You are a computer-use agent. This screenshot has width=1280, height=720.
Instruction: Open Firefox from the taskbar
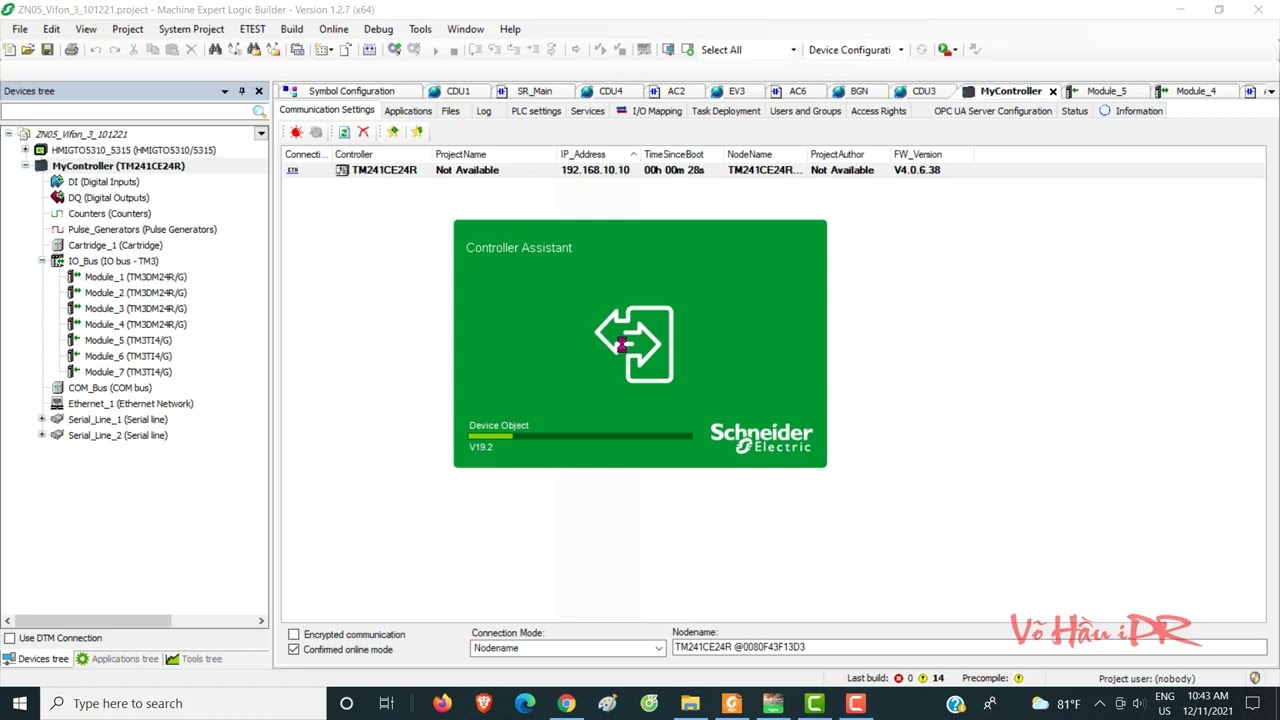442,703
